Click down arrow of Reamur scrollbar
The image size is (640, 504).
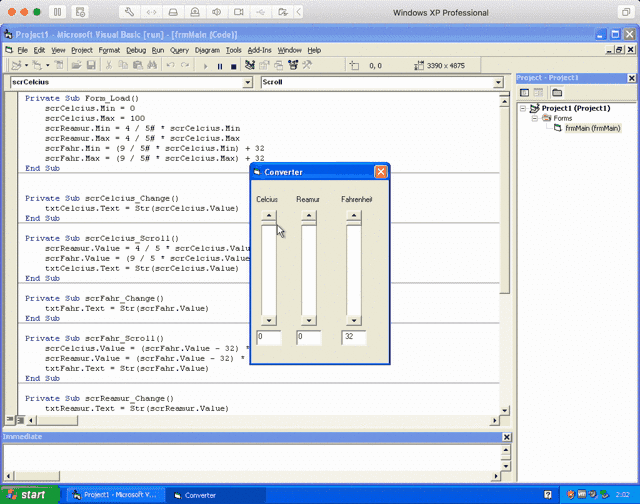pyautogui.click(x=309, y=320)
